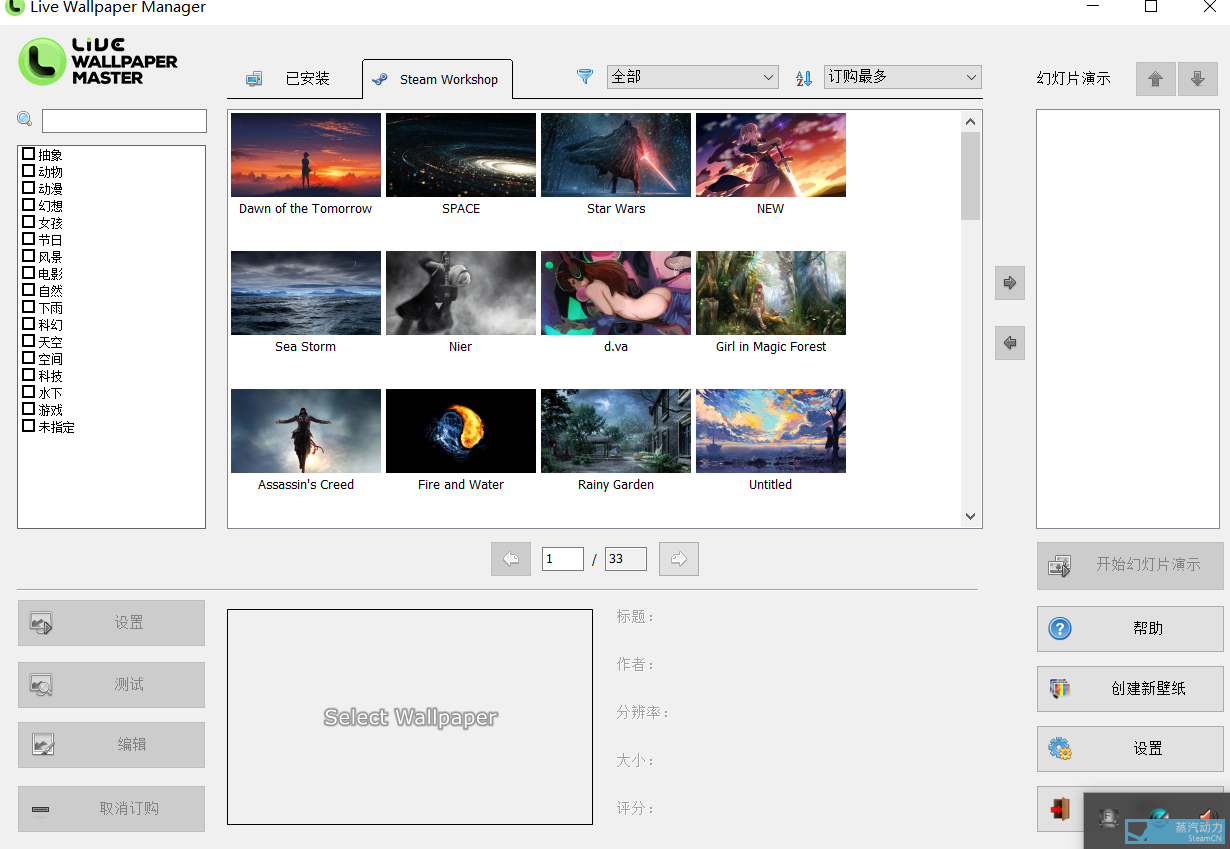Expand the 订购最多 sort dropdown
Image resolution: width=1230 pixels, height=849 pixels.
(903, 77)
